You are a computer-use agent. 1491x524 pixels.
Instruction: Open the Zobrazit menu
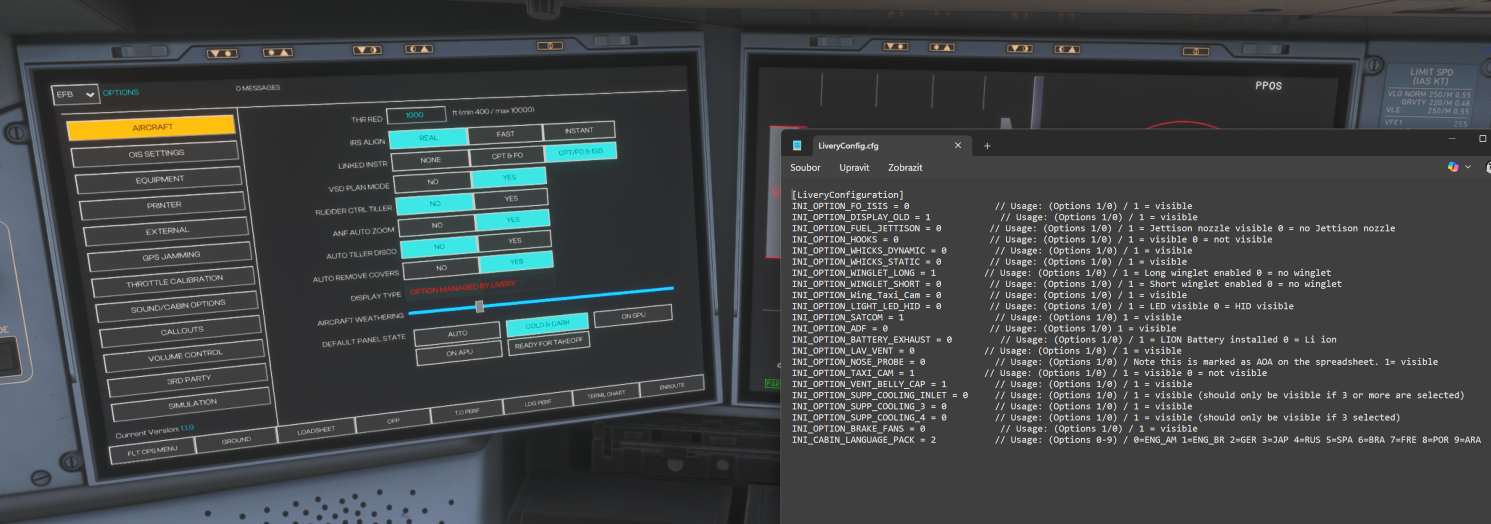[x=904, y=168]
